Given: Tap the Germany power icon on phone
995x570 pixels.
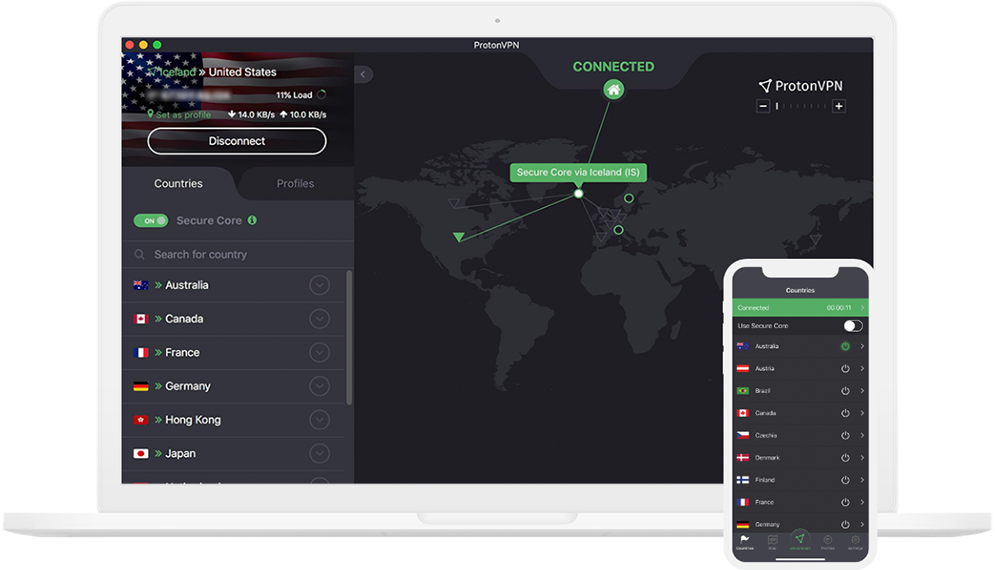Looking at the screenshot, I should pos(845,524).
